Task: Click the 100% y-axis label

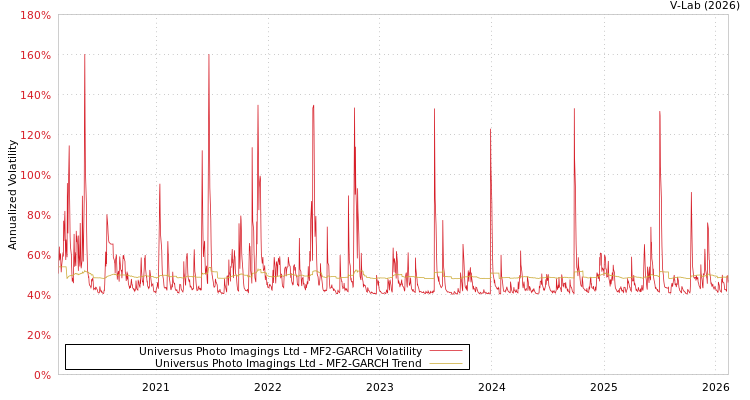Action: tap(35, 175)
